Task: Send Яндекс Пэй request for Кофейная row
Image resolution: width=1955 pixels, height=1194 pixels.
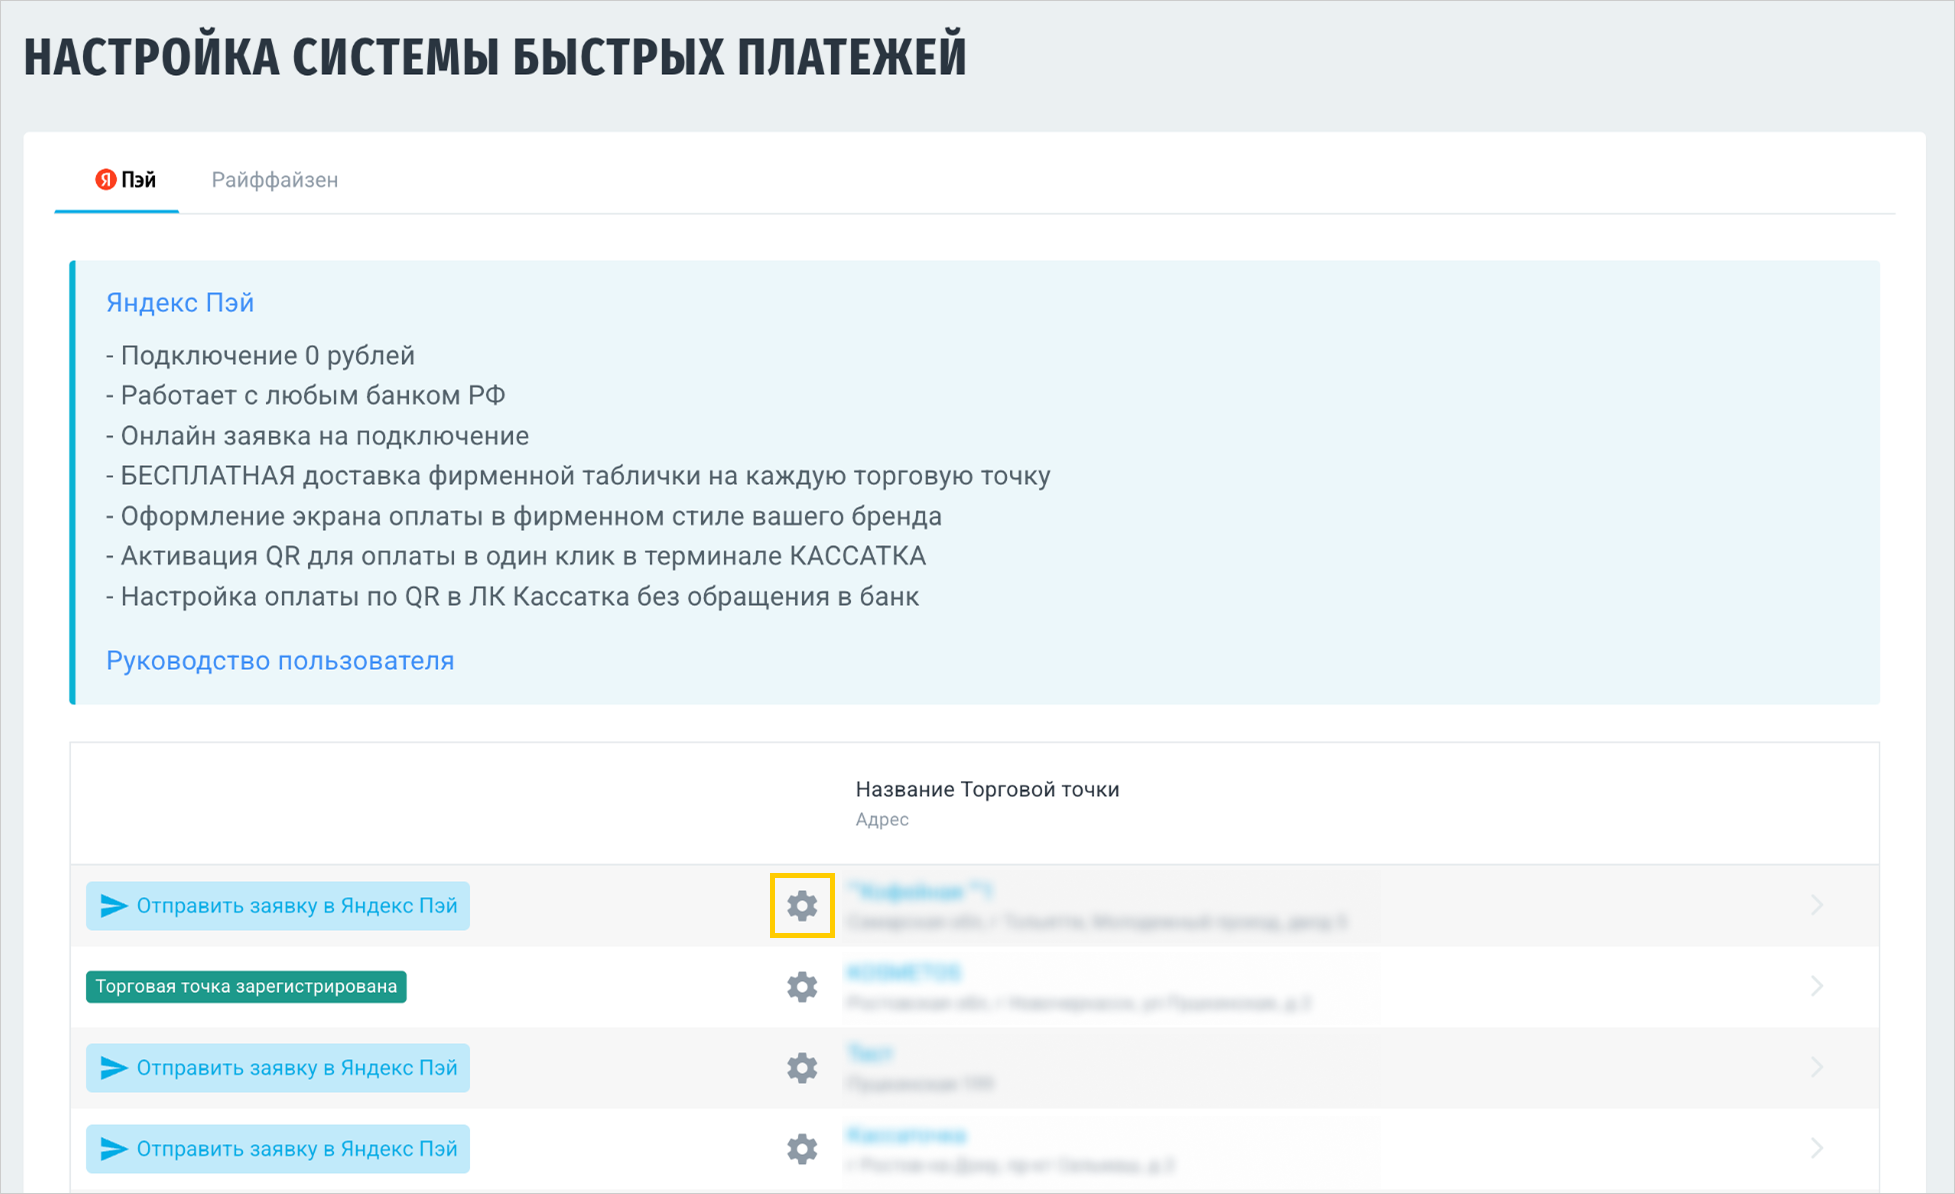Action: [278, 906]
